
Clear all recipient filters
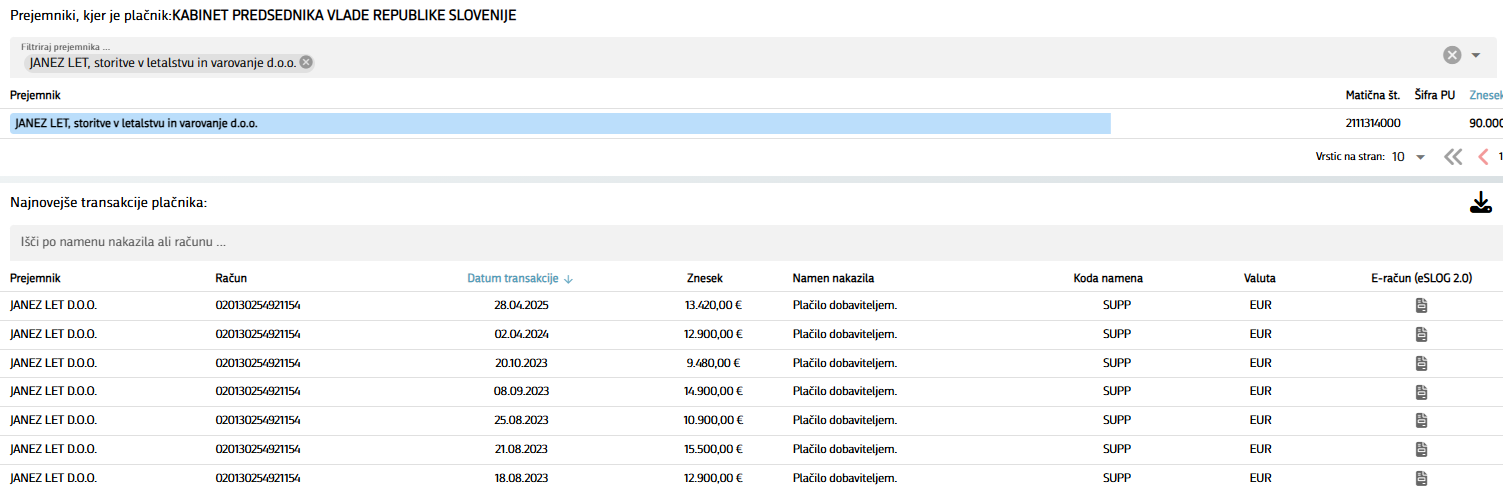[x=1452, y=55]
